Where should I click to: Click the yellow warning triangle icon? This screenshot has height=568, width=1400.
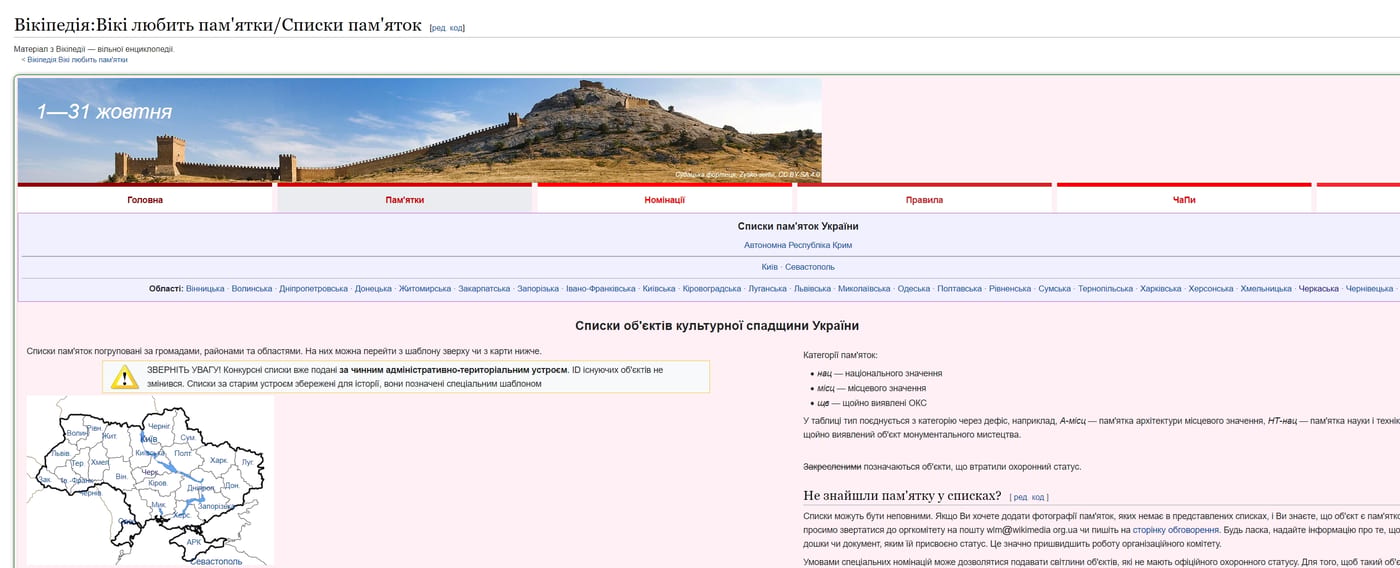point(124,377)
